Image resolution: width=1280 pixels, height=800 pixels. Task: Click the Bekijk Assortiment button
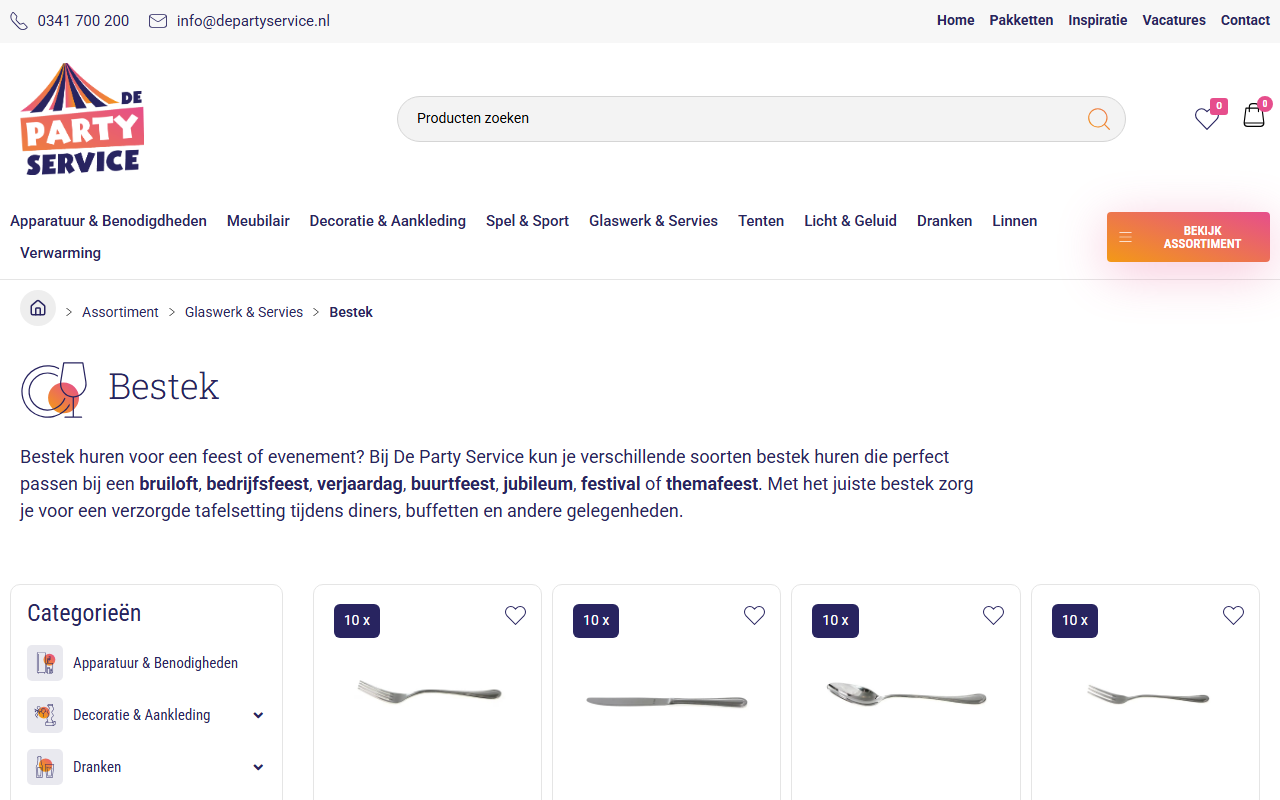1188,237
